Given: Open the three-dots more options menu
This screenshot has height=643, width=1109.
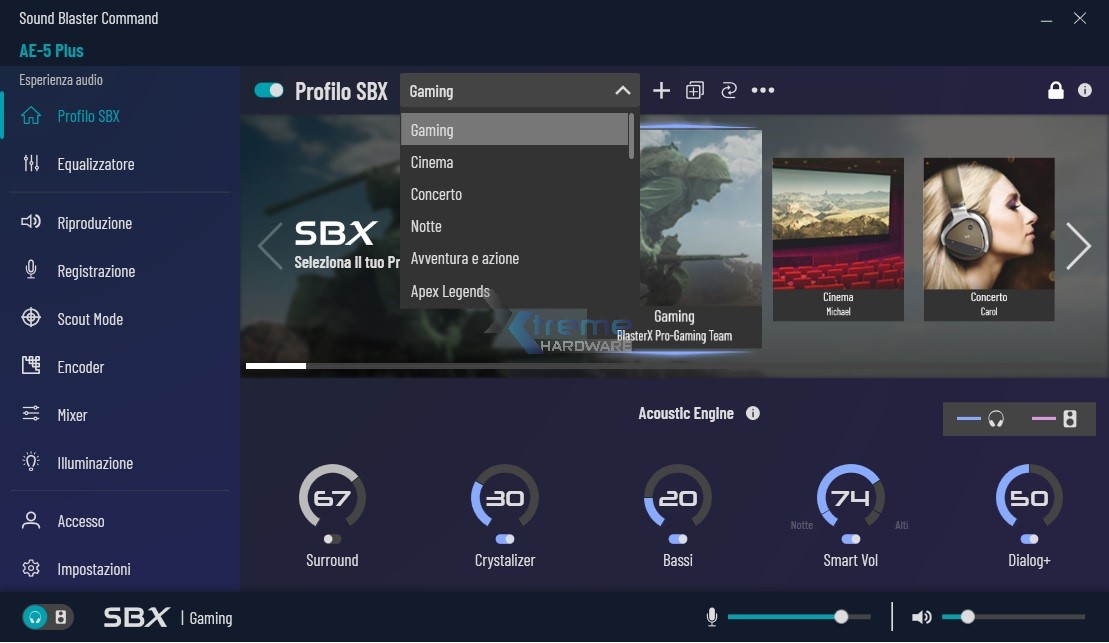Looking at the screenshot, I should tap(764, 90).
